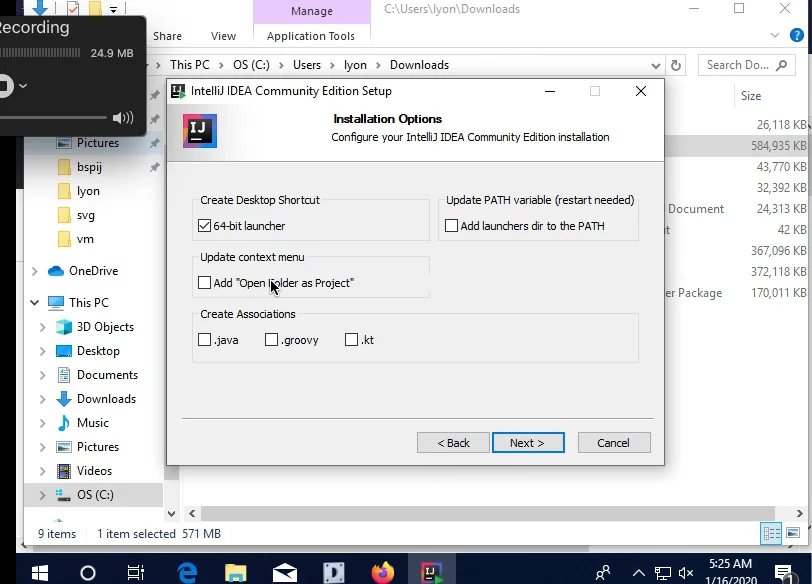The height and width of the screenshot is (584, 812).
Task: Expand the Explorer ribbon chevron
Action: coord(775,35)
